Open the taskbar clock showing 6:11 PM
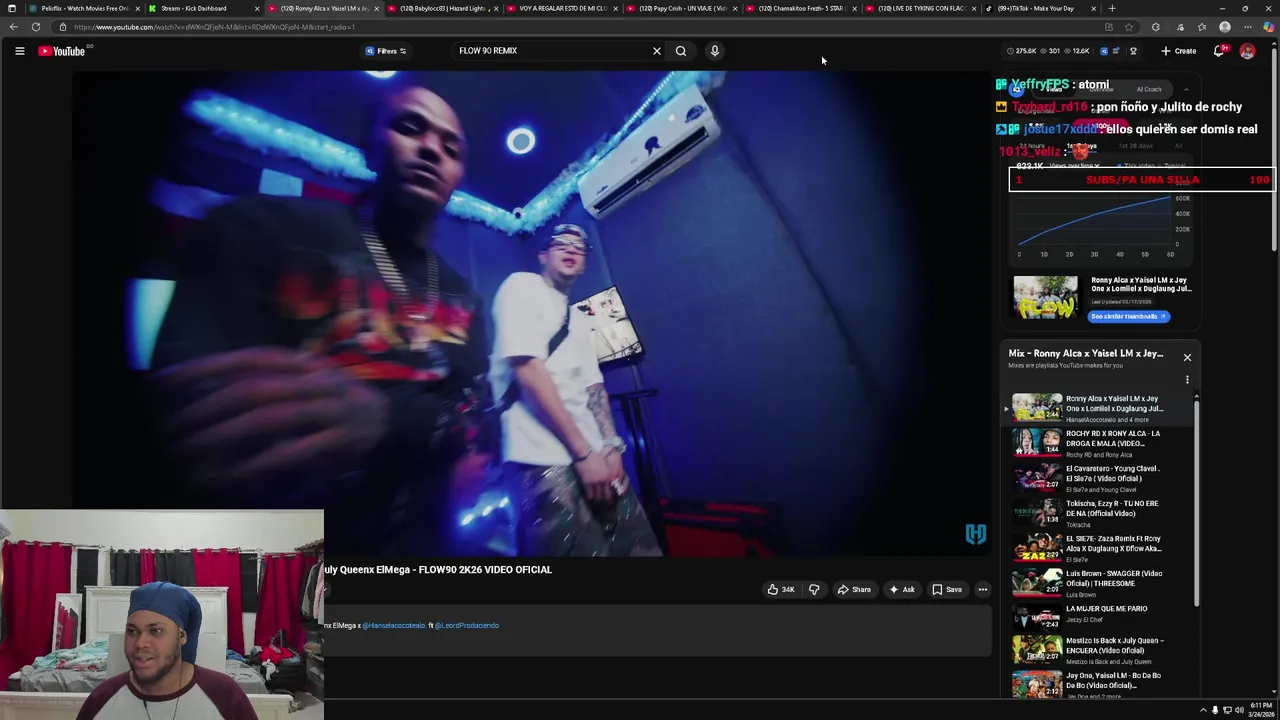The height and width of the screenshot is (720, 1280). 1260,710
